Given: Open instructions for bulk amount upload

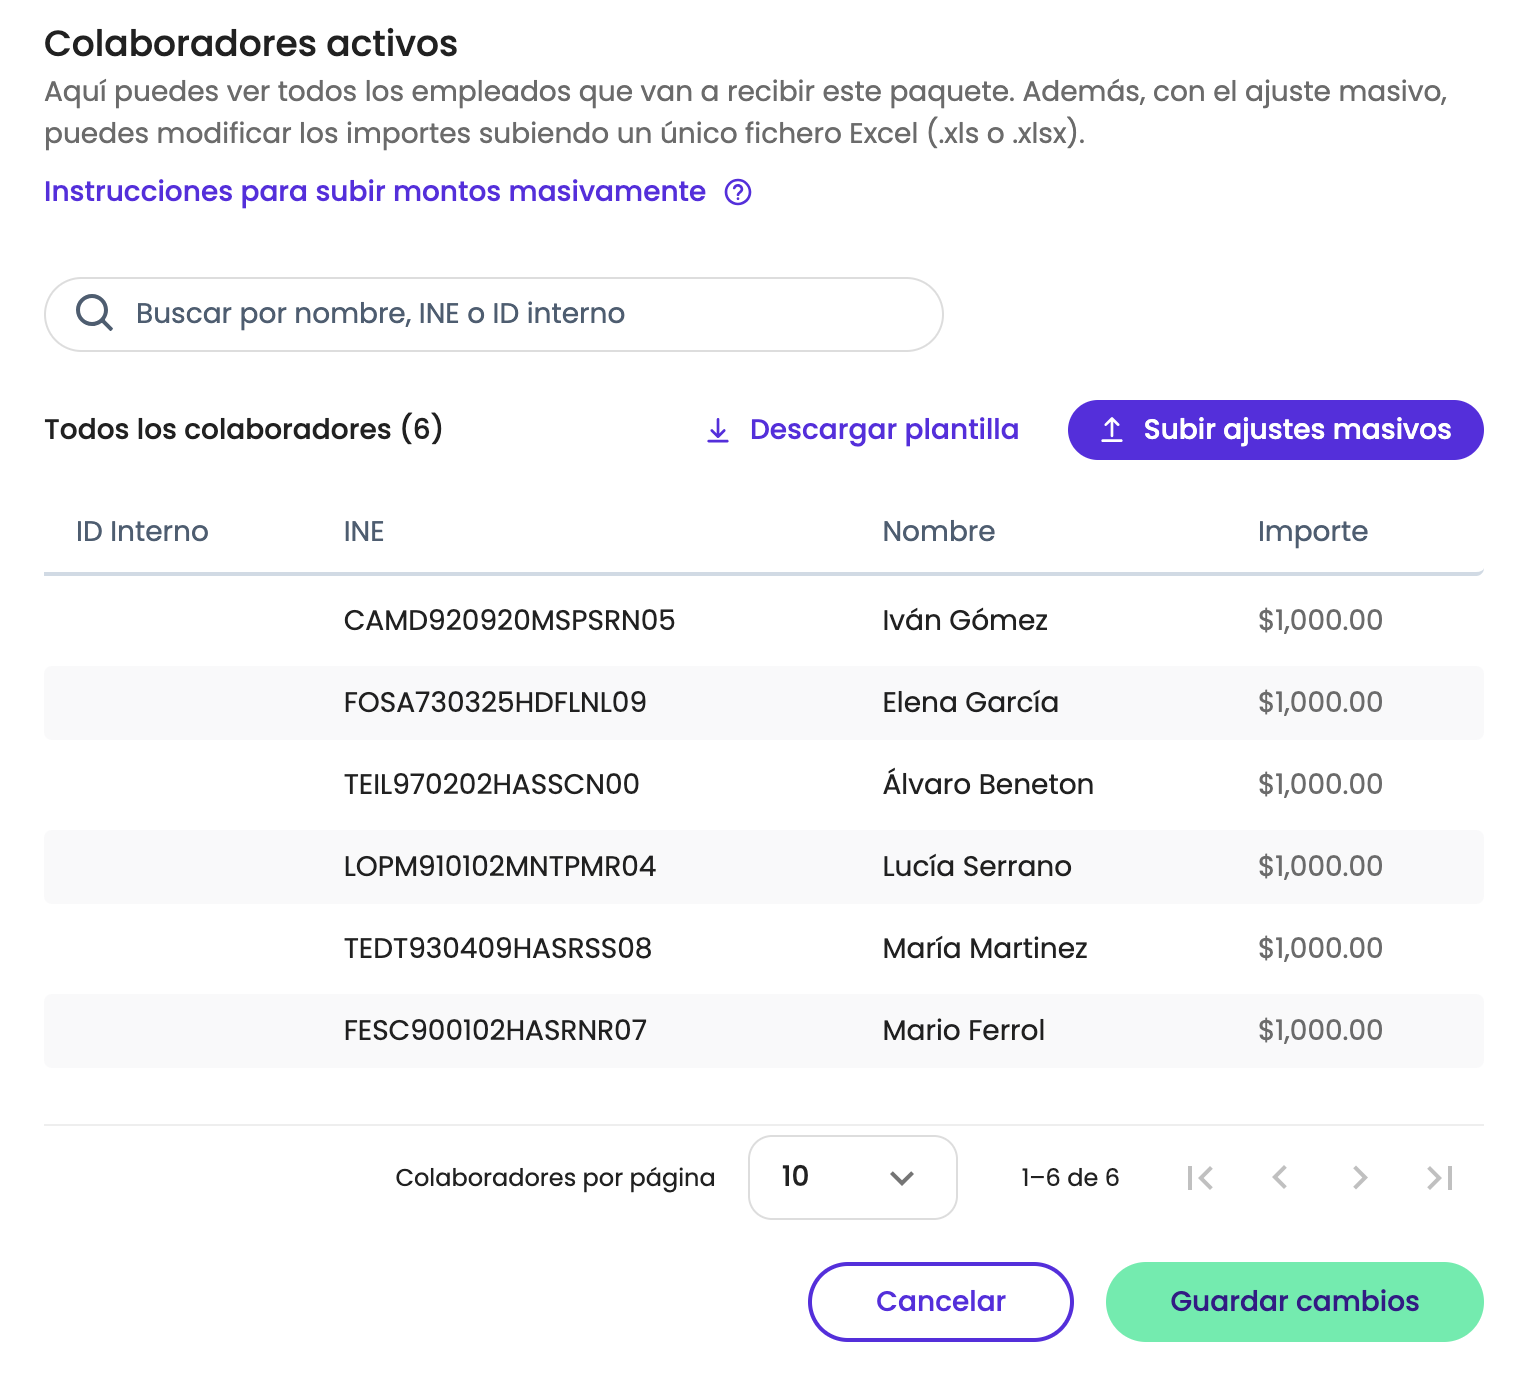Looking at the screenshot, I should tap(375, 192).
